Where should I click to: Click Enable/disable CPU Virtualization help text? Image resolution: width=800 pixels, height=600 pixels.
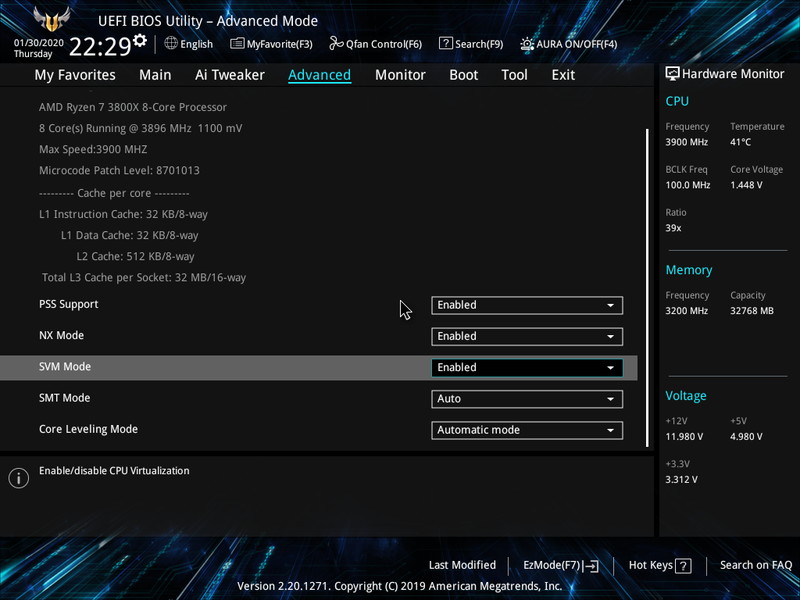(114, 470)
